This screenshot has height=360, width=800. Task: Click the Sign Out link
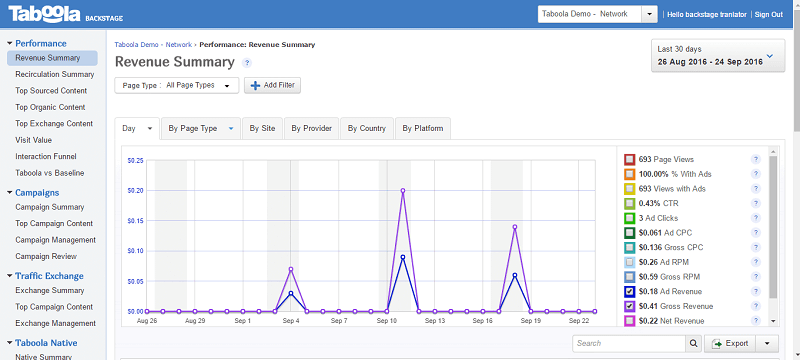pos(768,14)
